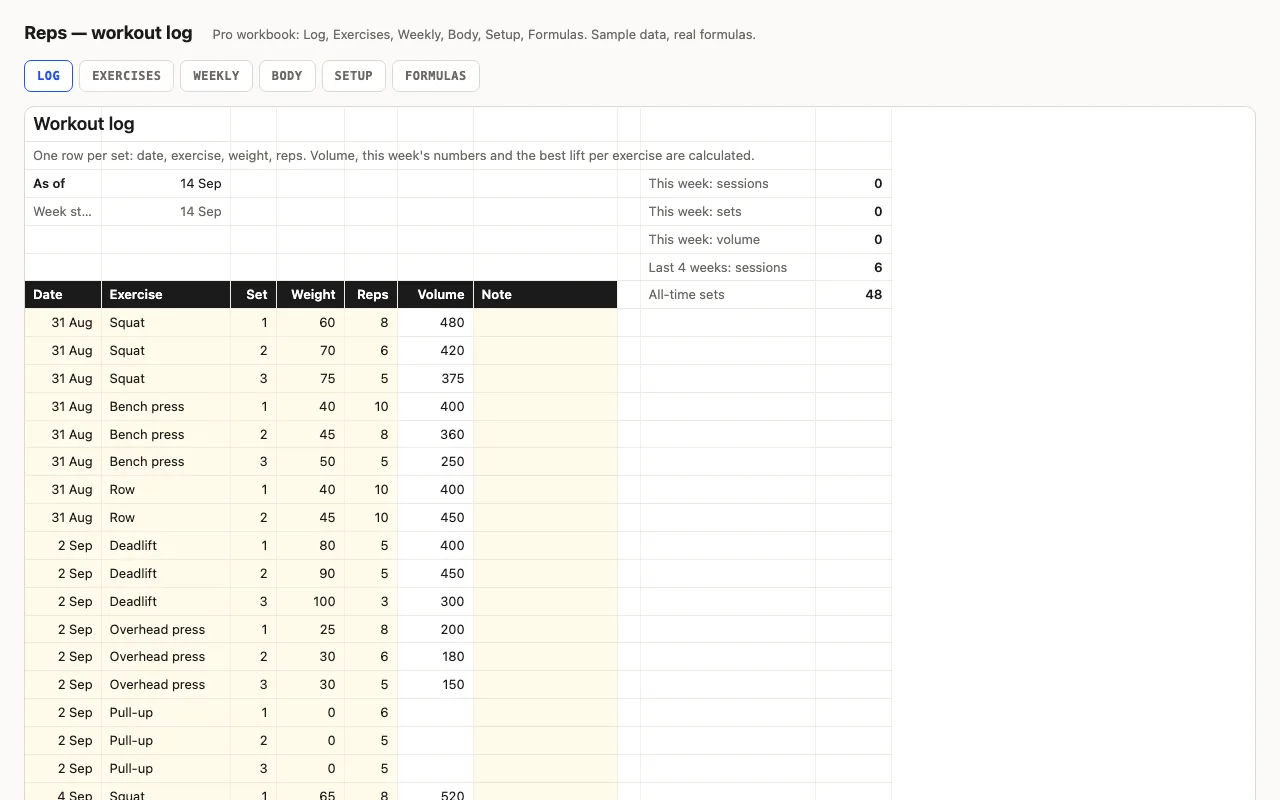Click the volume cell showing 420

(x=436, y=351)
